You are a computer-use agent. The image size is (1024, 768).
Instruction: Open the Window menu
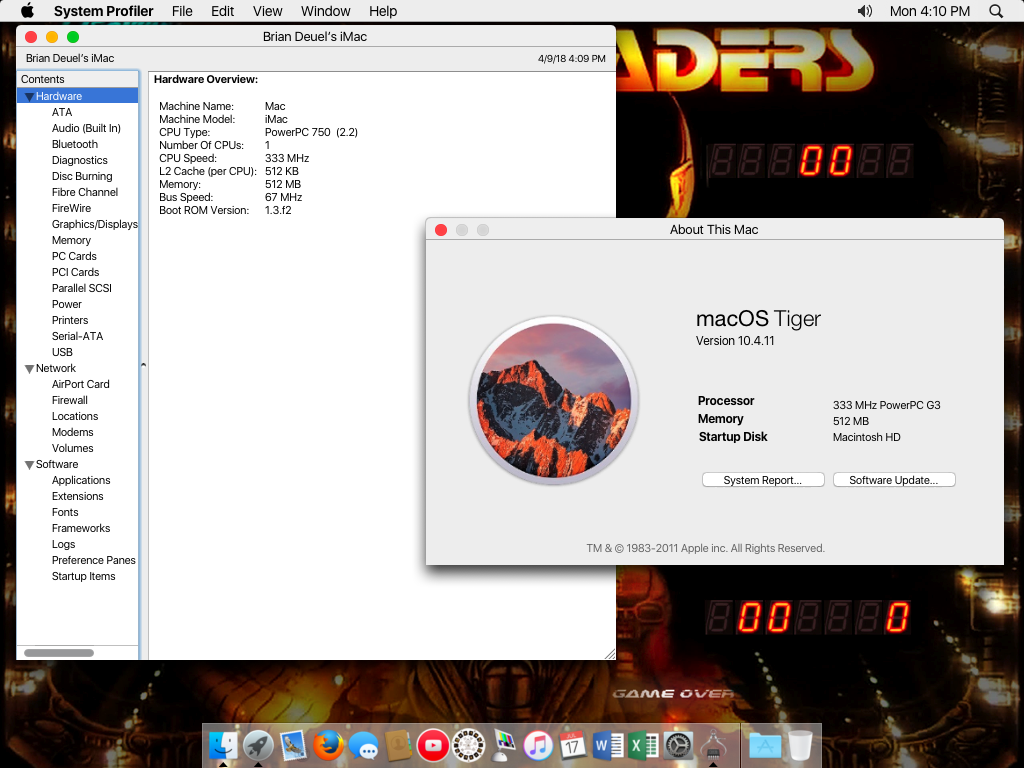325,11
